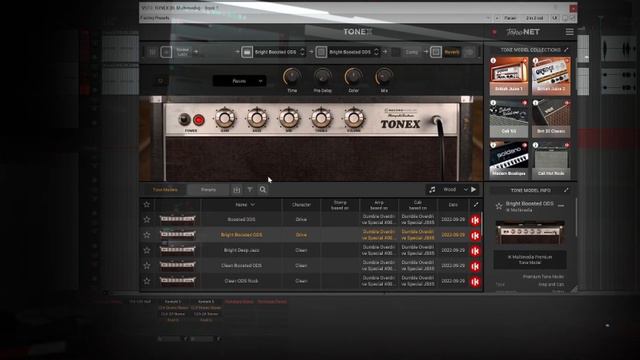
Task: Click the amp Gain knob
Action: click(x=225, y=118)
